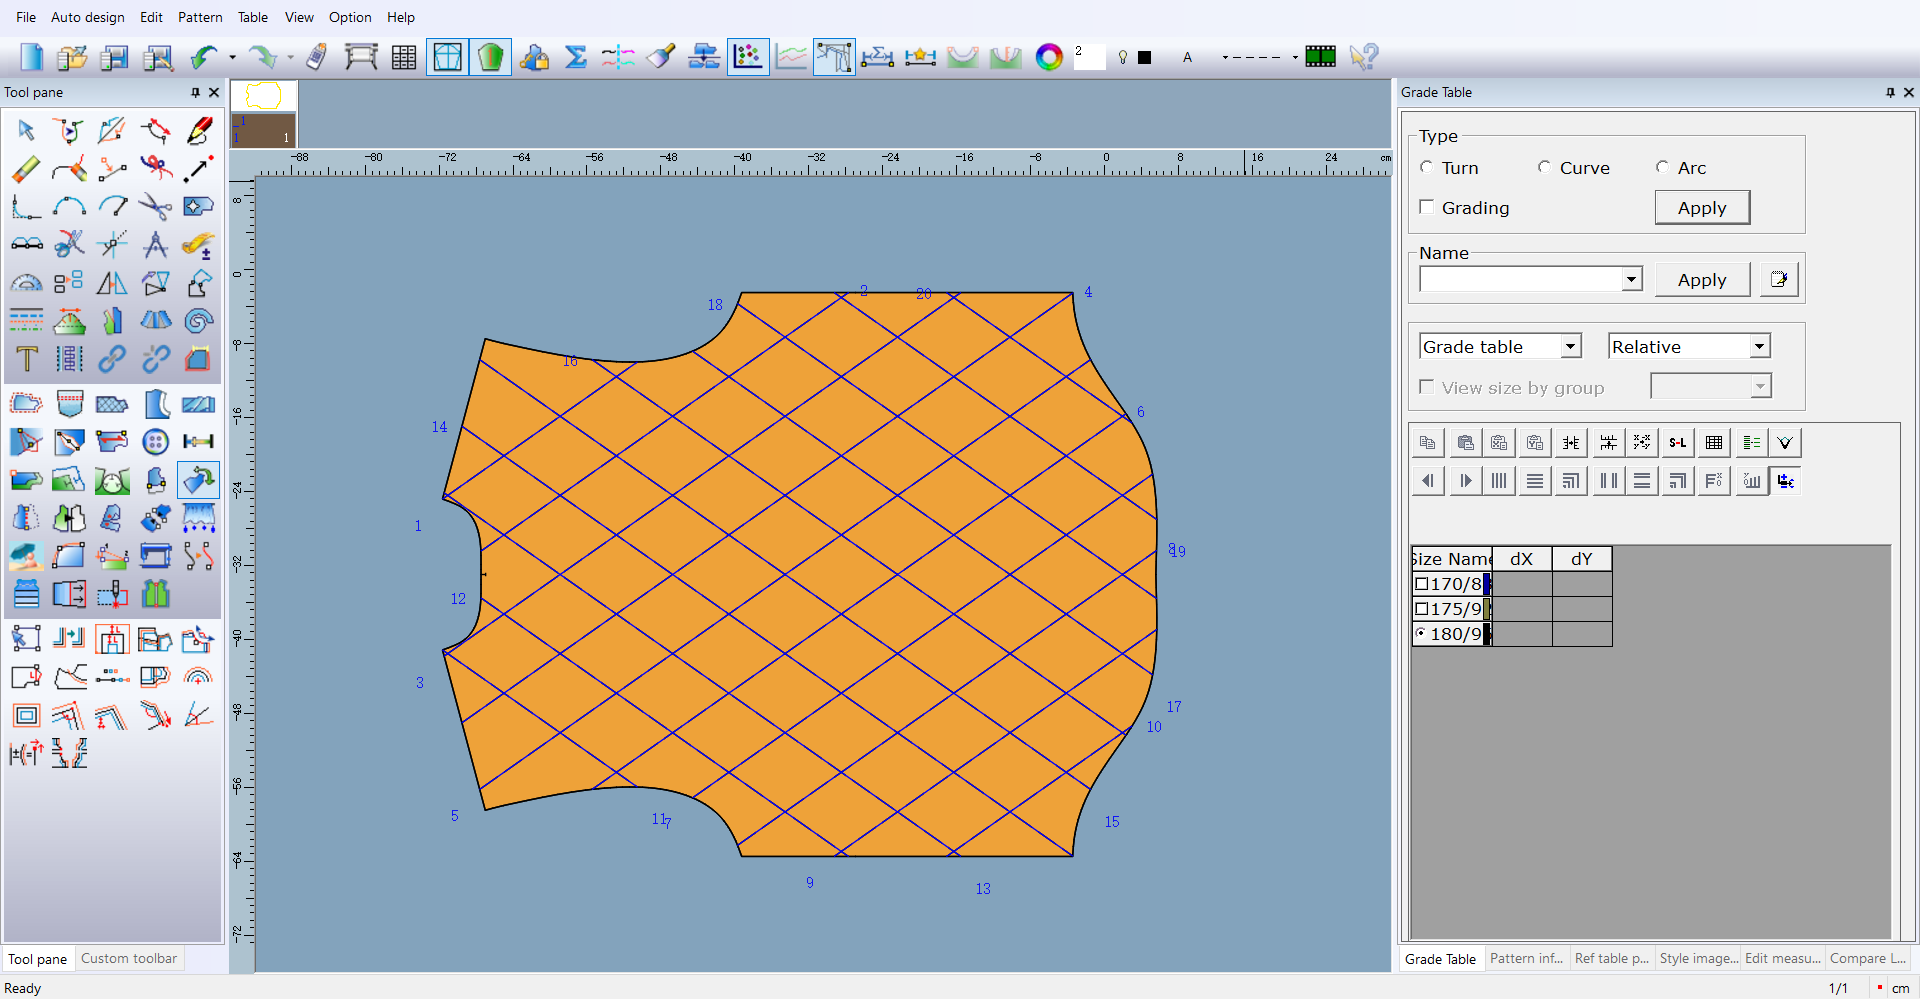The image size is (1920, 999).
Task: Expand the Relative dropdown
Action: pos(1760,346)
